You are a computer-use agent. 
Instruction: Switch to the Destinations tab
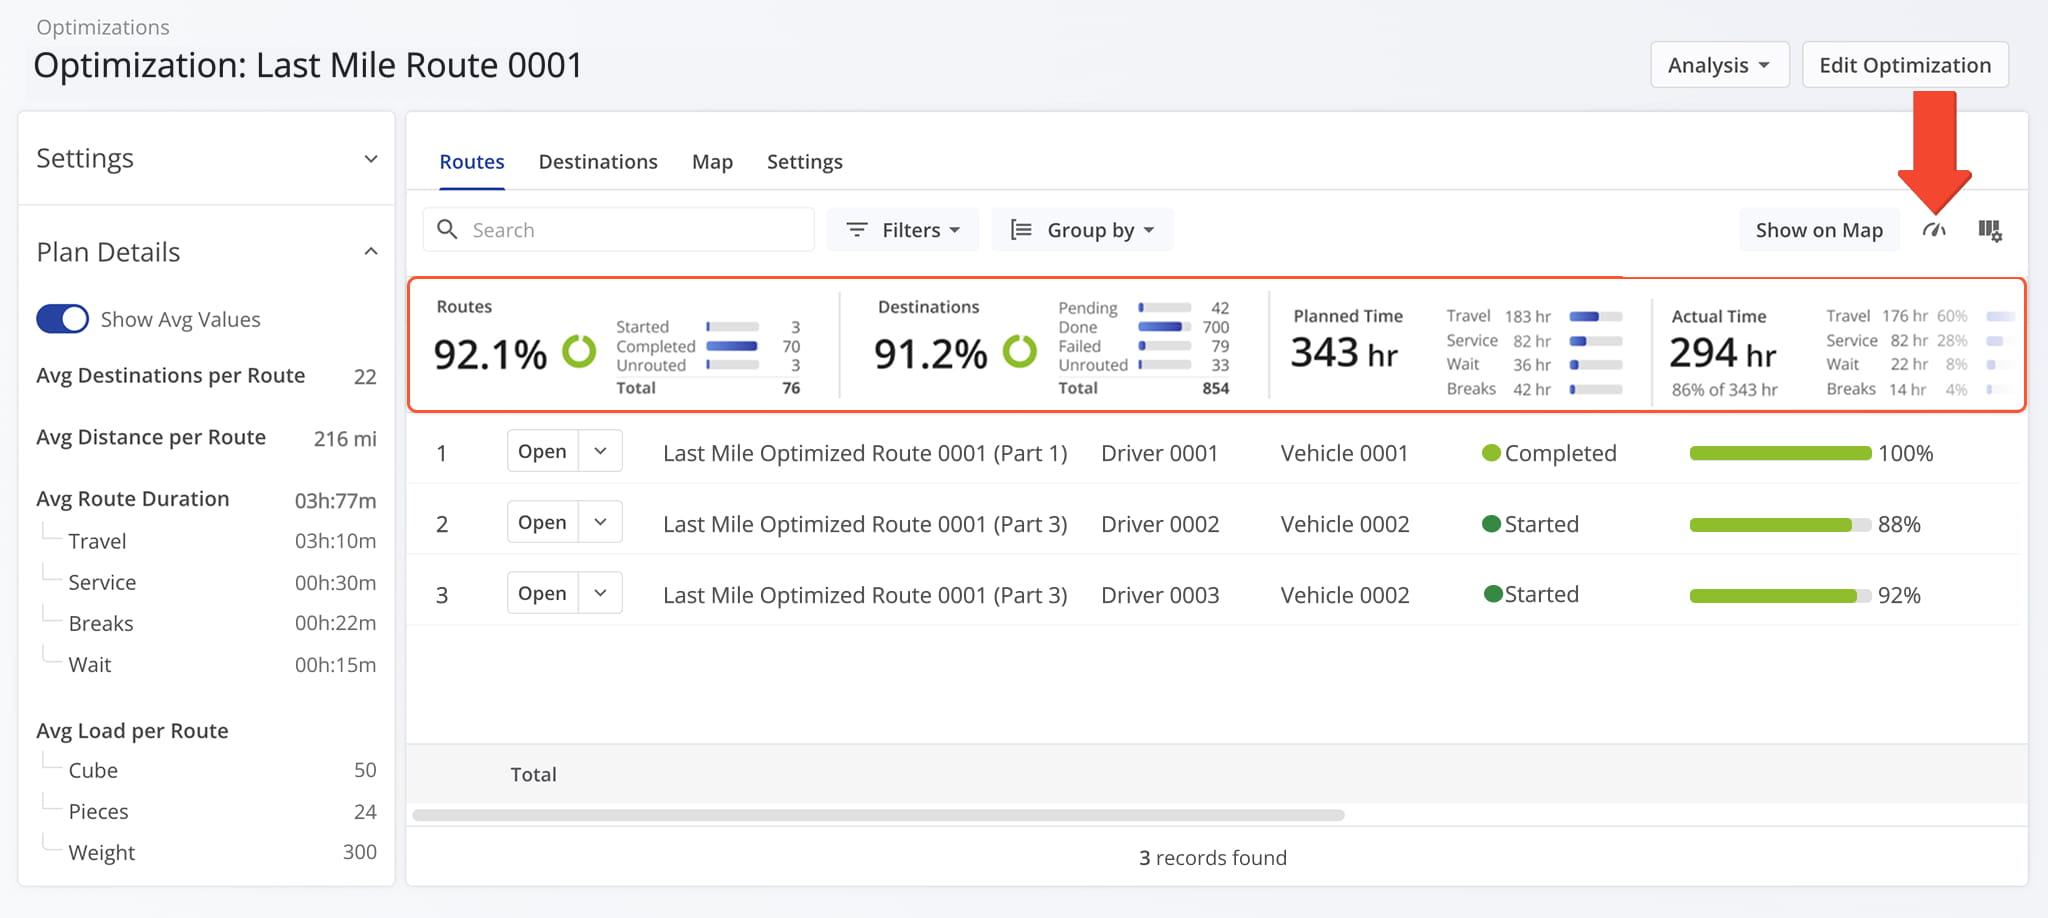coord(598,162)
